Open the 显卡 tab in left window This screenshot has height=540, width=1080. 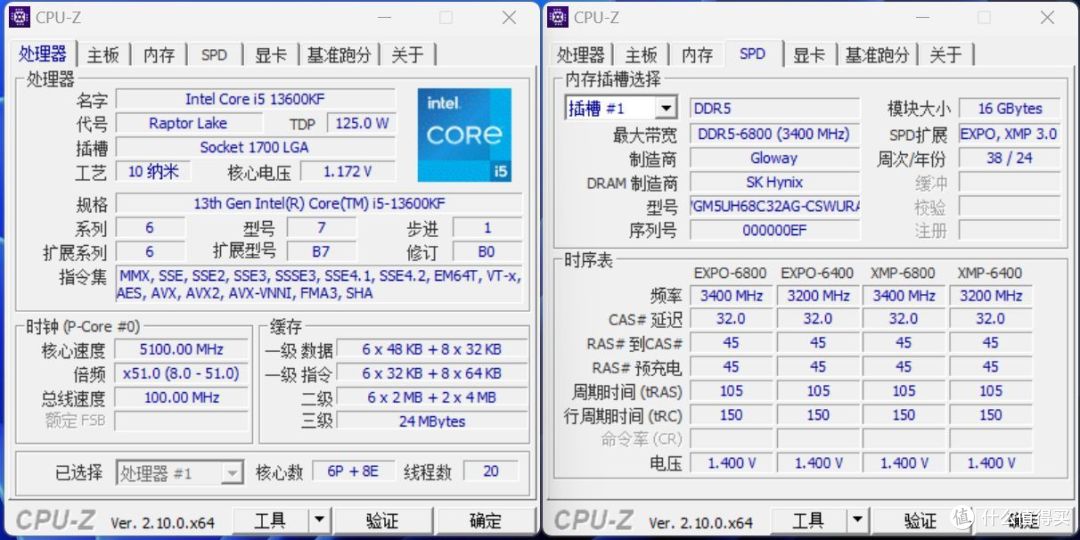271,55
